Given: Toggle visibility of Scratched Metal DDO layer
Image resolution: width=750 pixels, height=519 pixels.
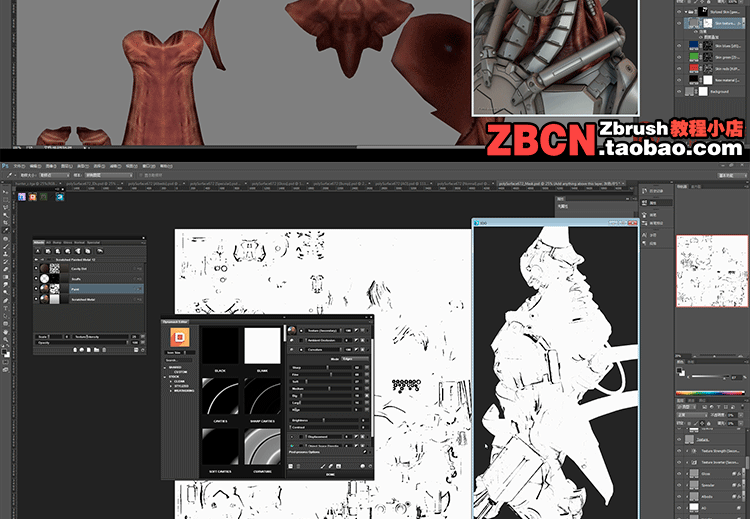Looking at the screenshot, I should pyautogui.click(x=36, y=299).
